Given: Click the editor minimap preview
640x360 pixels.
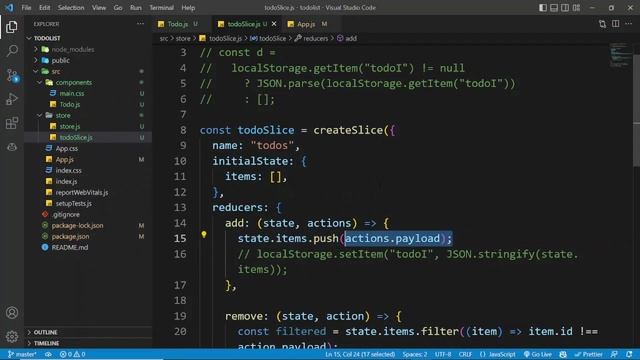Looking at the screenshot, I should tap(620, 55).
